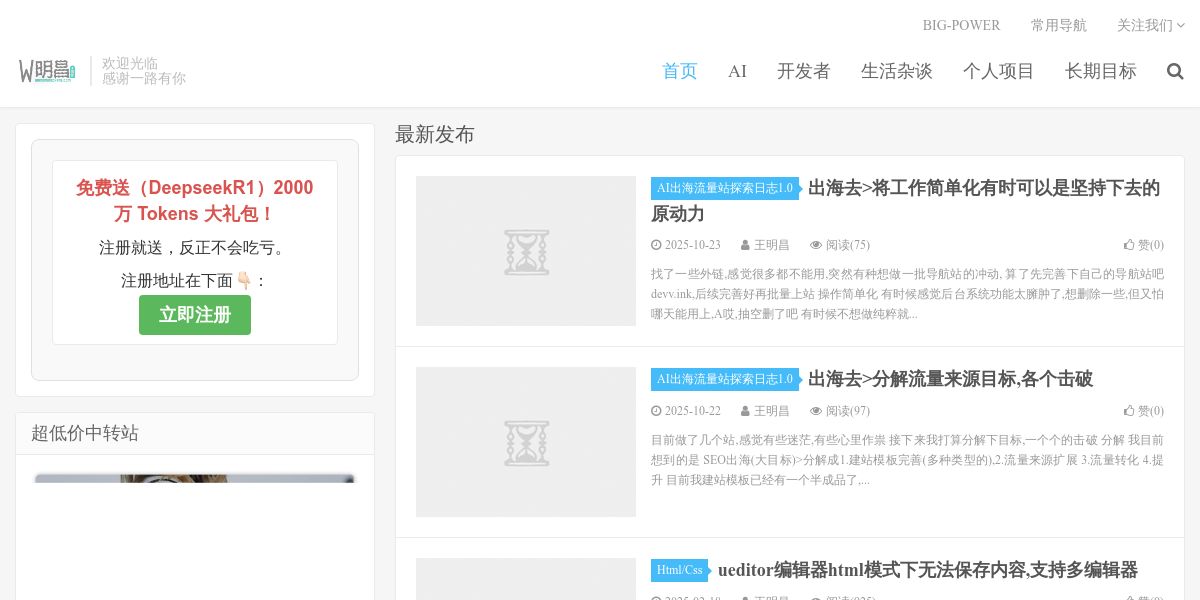
Task: Open the 个人项目 menu item
Action: [x=999, y=71]
